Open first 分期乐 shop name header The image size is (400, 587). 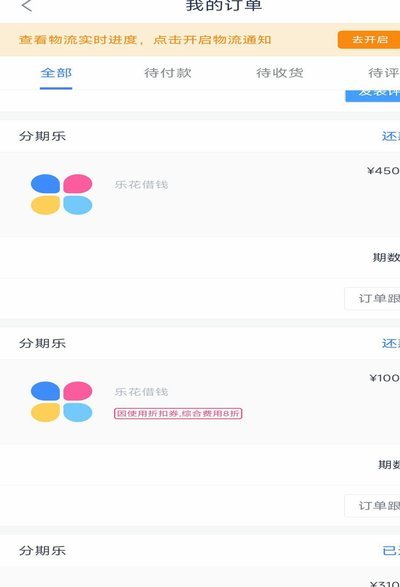click(42, 136)
